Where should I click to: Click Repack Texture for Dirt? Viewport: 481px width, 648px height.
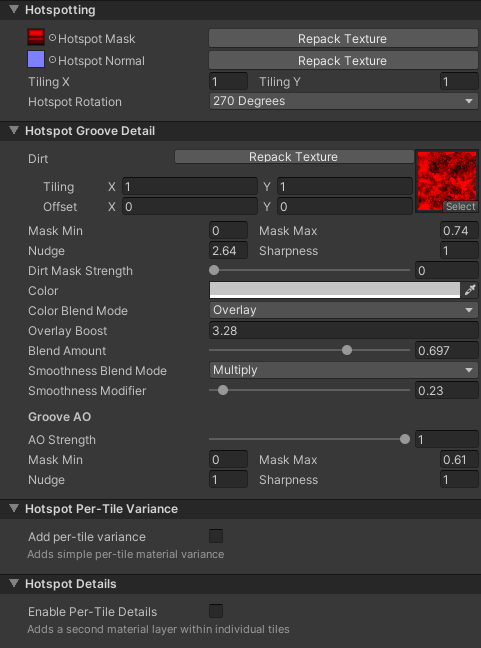[x=294, y=157]
